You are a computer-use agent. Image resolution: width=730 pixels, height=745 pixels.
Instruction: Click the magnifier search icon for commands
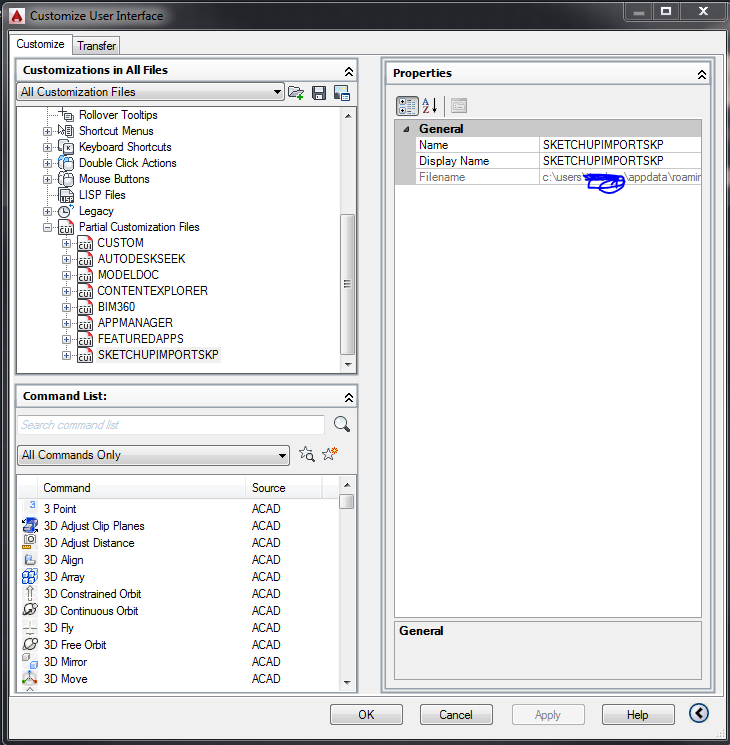click(x=342, y=424)
